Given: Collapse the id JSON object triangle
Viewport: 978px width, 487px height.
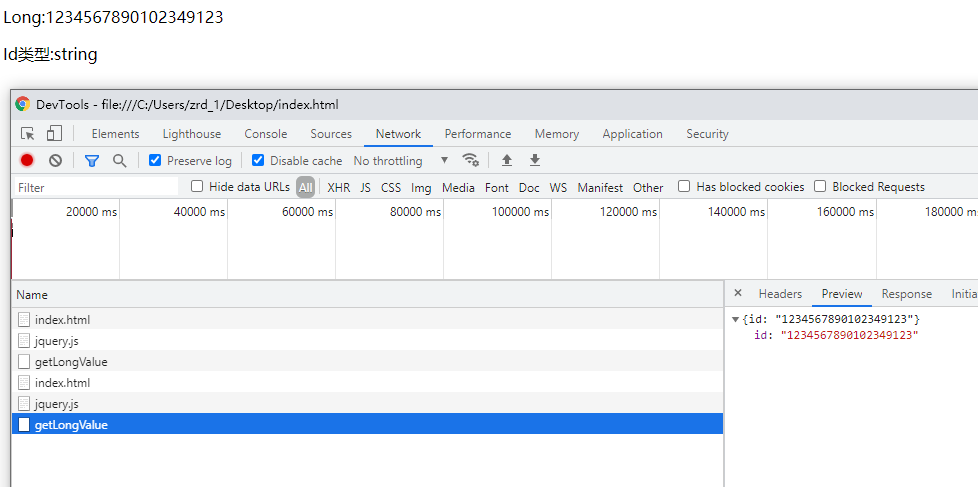Looking at the screenshot, I should click(x=735, y=319).
